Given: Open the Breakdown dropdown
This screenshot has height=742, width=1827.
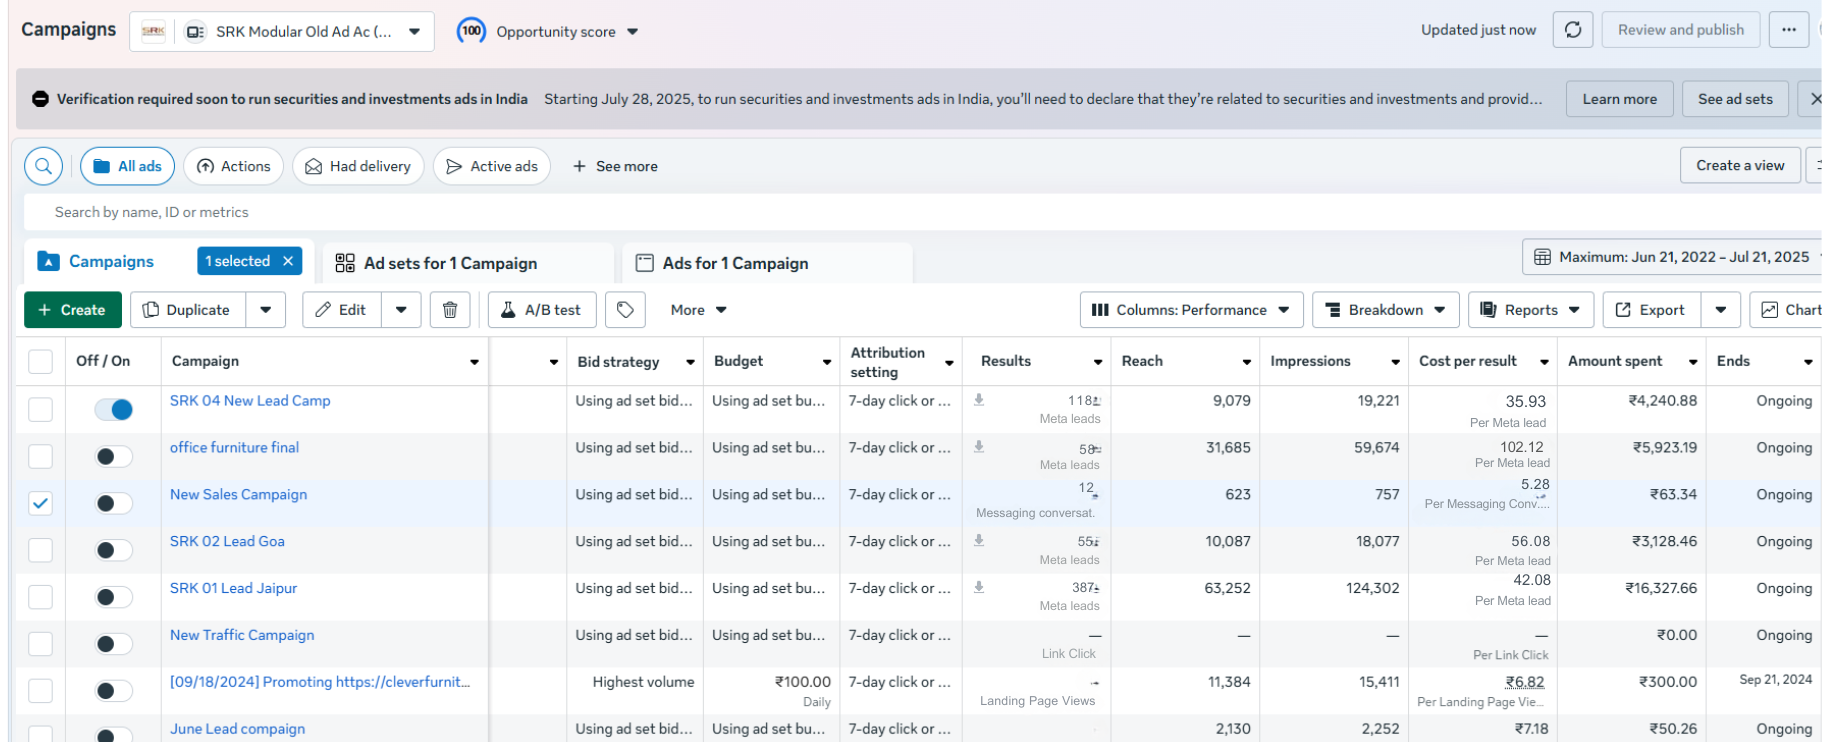Looking at the screenshot, I should [x=1385, y=310].
